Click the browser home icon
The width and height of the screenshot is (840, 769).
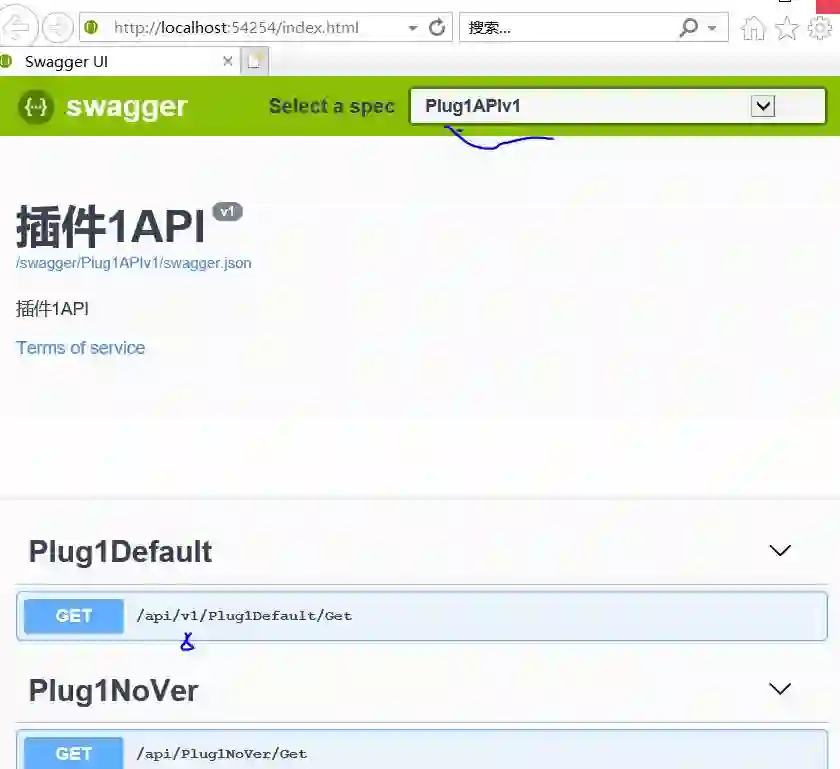[753, 28]
